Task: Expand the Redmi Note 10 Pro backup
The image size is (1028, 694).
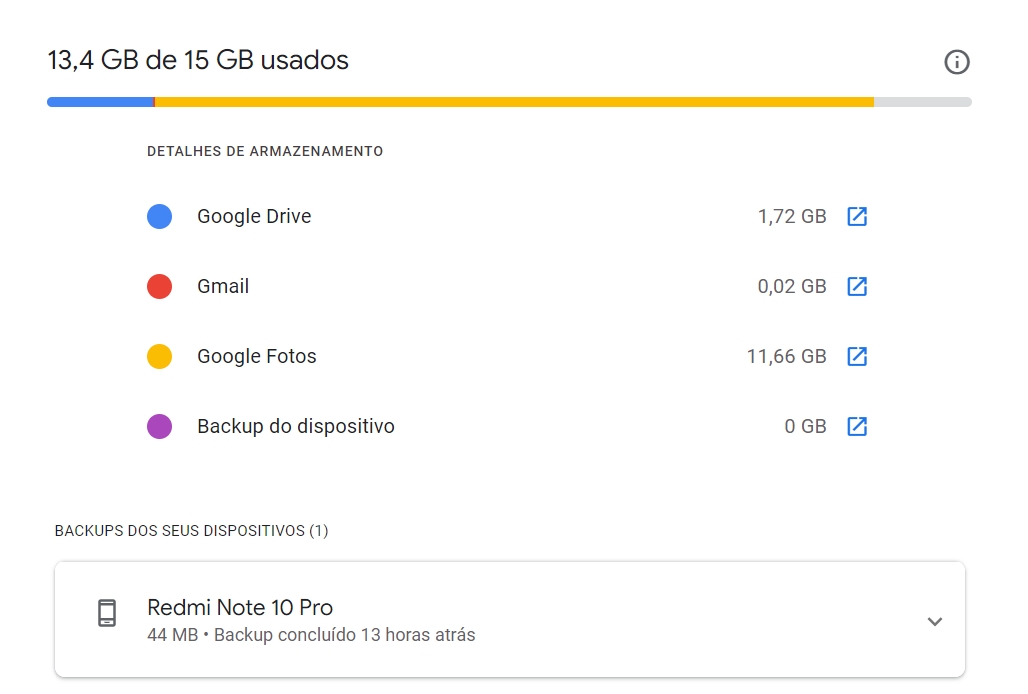Action: click(x=934, y=621)
